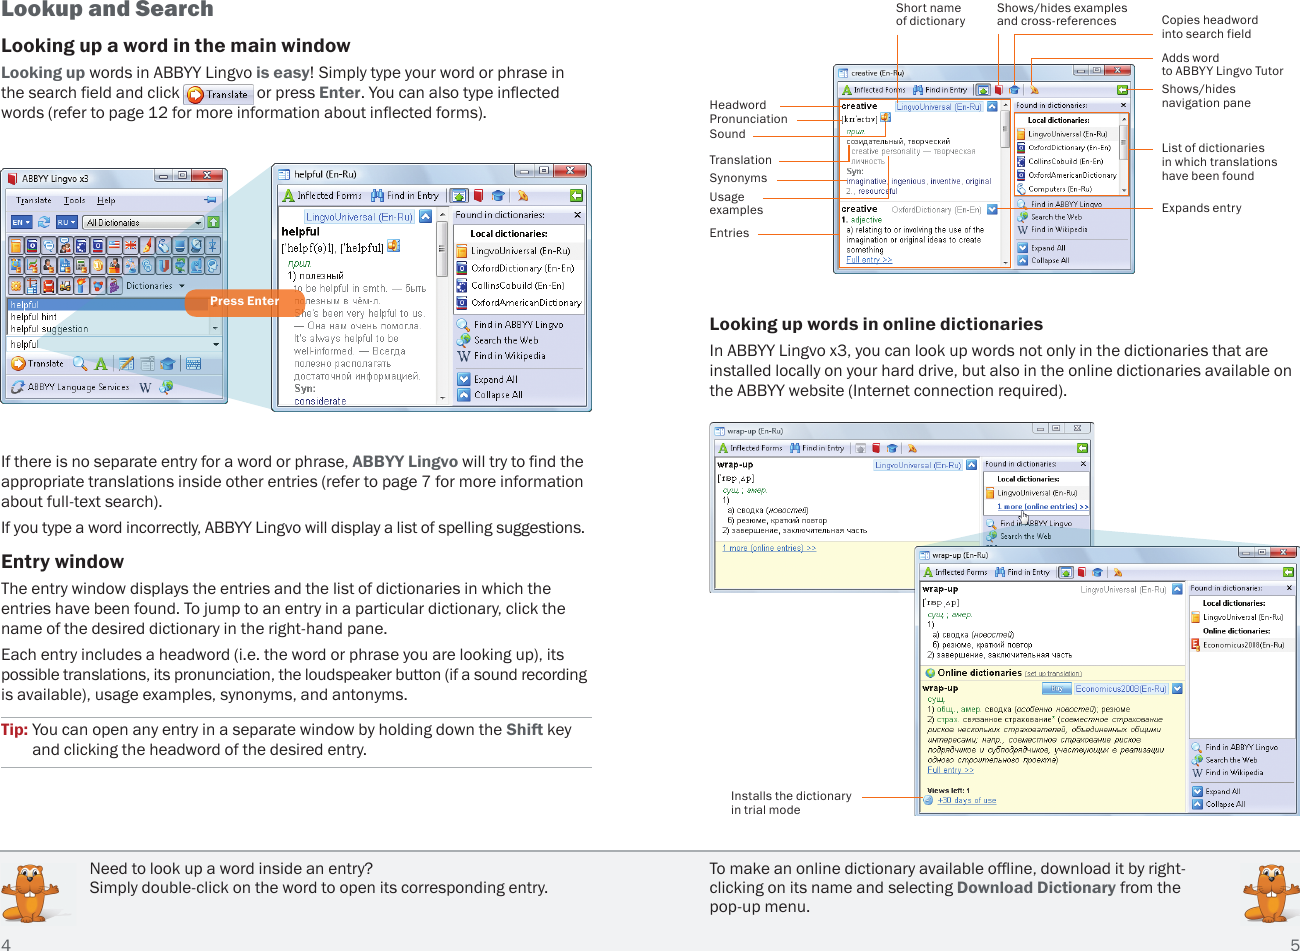The height and width of the screenshot is (951, 1300).
Task: Click the red book icon in the helpful window
Action: (479, 196)
